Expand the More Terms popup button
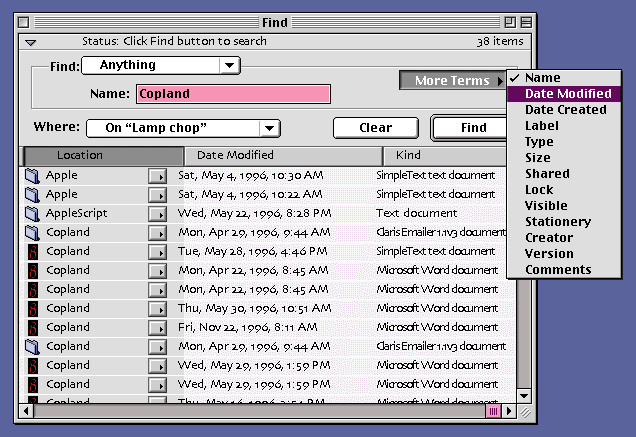Screen dimensions: 636x437 pyautogui.click(x=452, y=80)
